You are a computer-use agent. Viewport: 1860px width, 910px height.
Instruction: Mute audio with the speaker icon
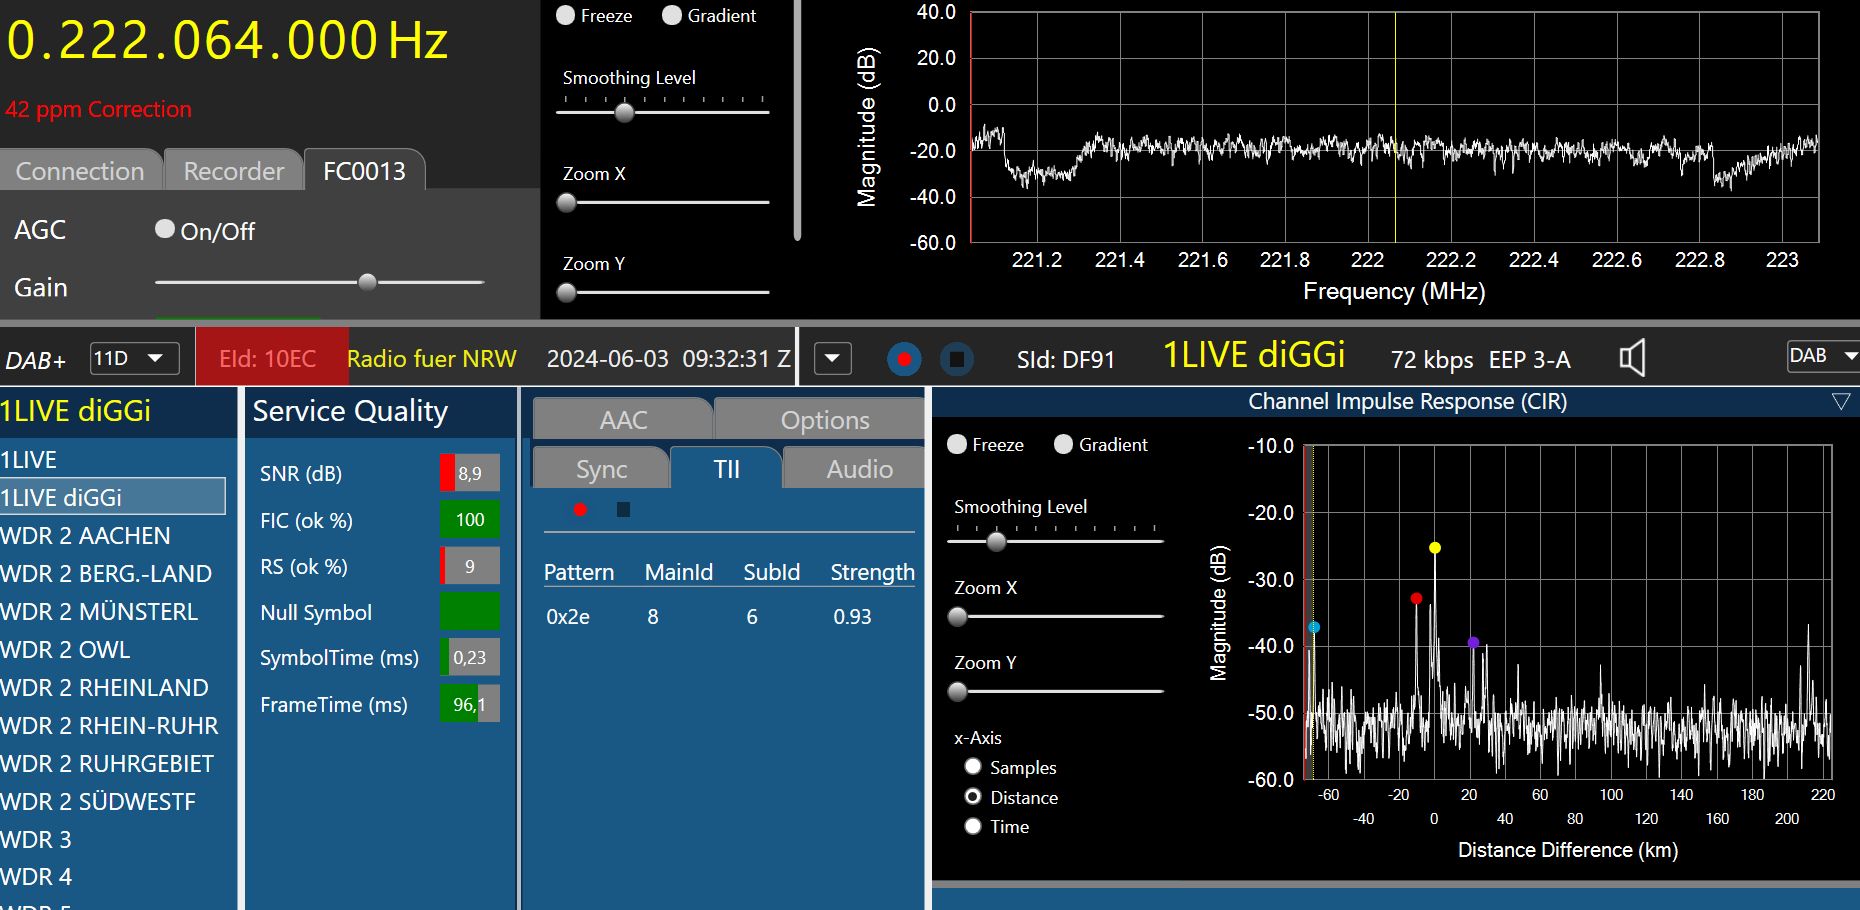pos(1632,358)
